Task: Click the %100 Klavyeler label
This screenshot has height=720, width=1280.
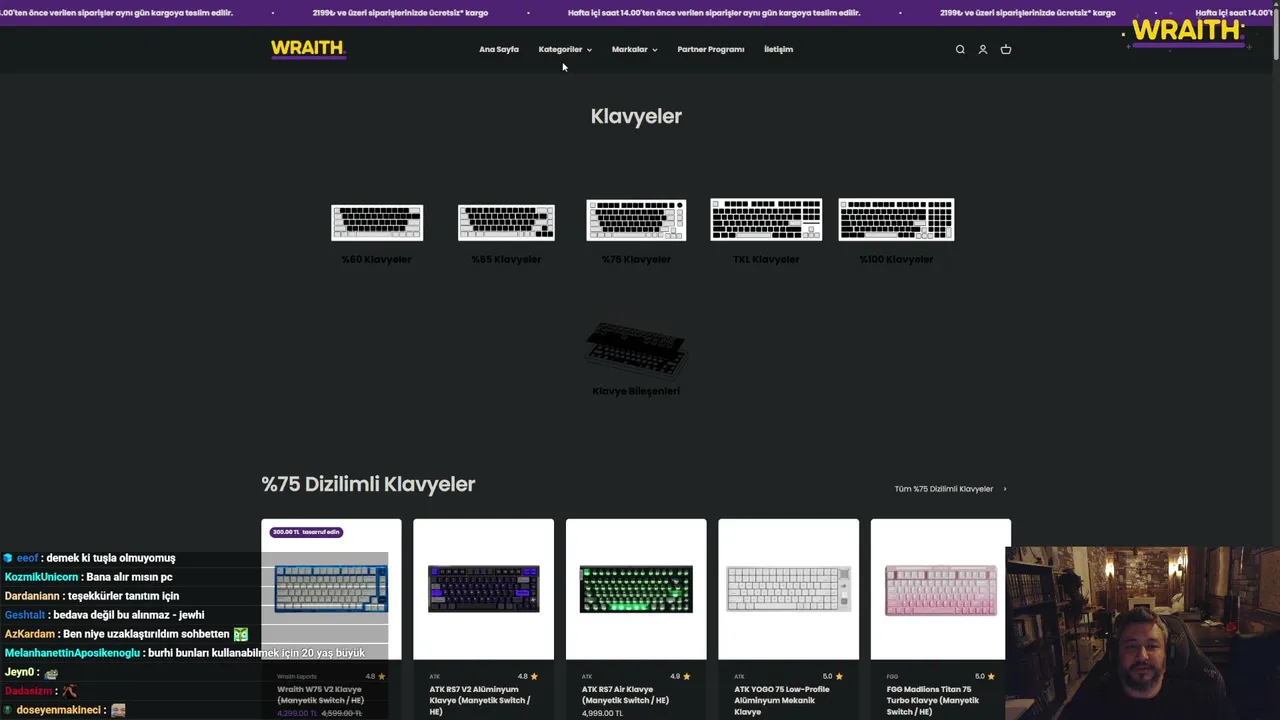Action: coord(896,259)
